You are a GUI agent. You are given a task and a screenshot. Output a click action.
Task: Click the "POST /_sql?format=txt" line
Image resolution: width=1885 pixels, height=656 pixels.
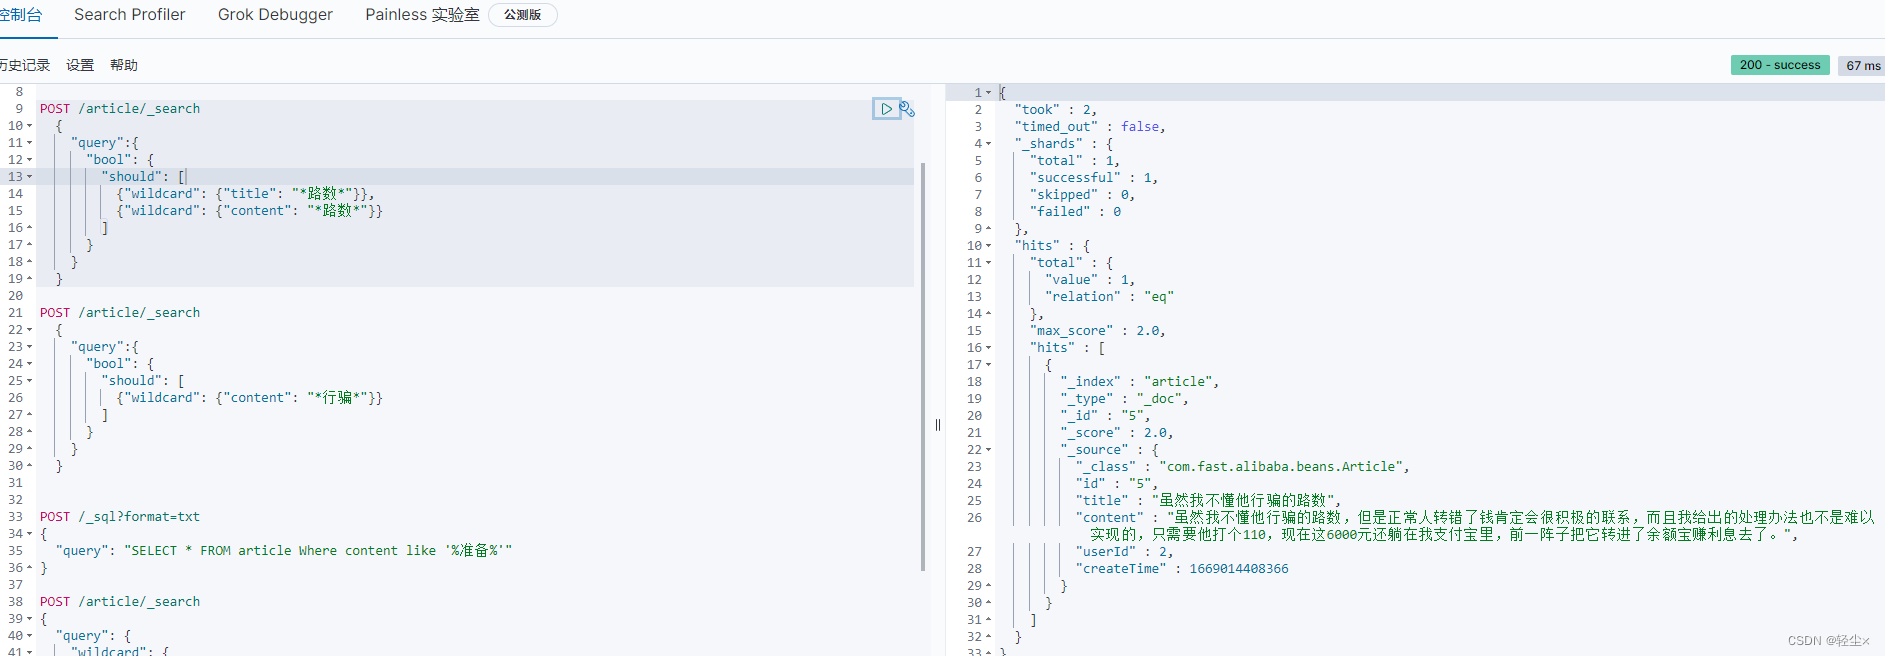[x=120, y=517]
